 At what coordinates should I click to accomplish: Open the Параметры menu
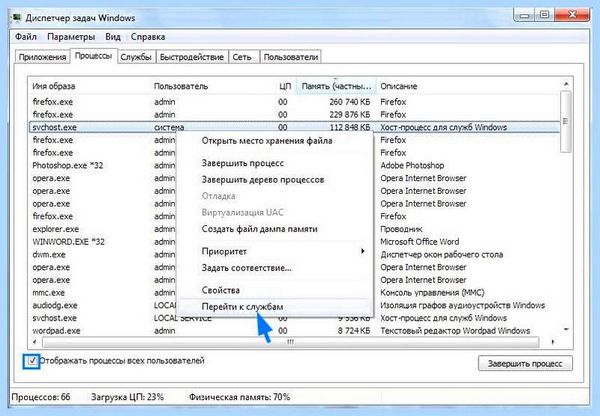click(x=71, y=37)
